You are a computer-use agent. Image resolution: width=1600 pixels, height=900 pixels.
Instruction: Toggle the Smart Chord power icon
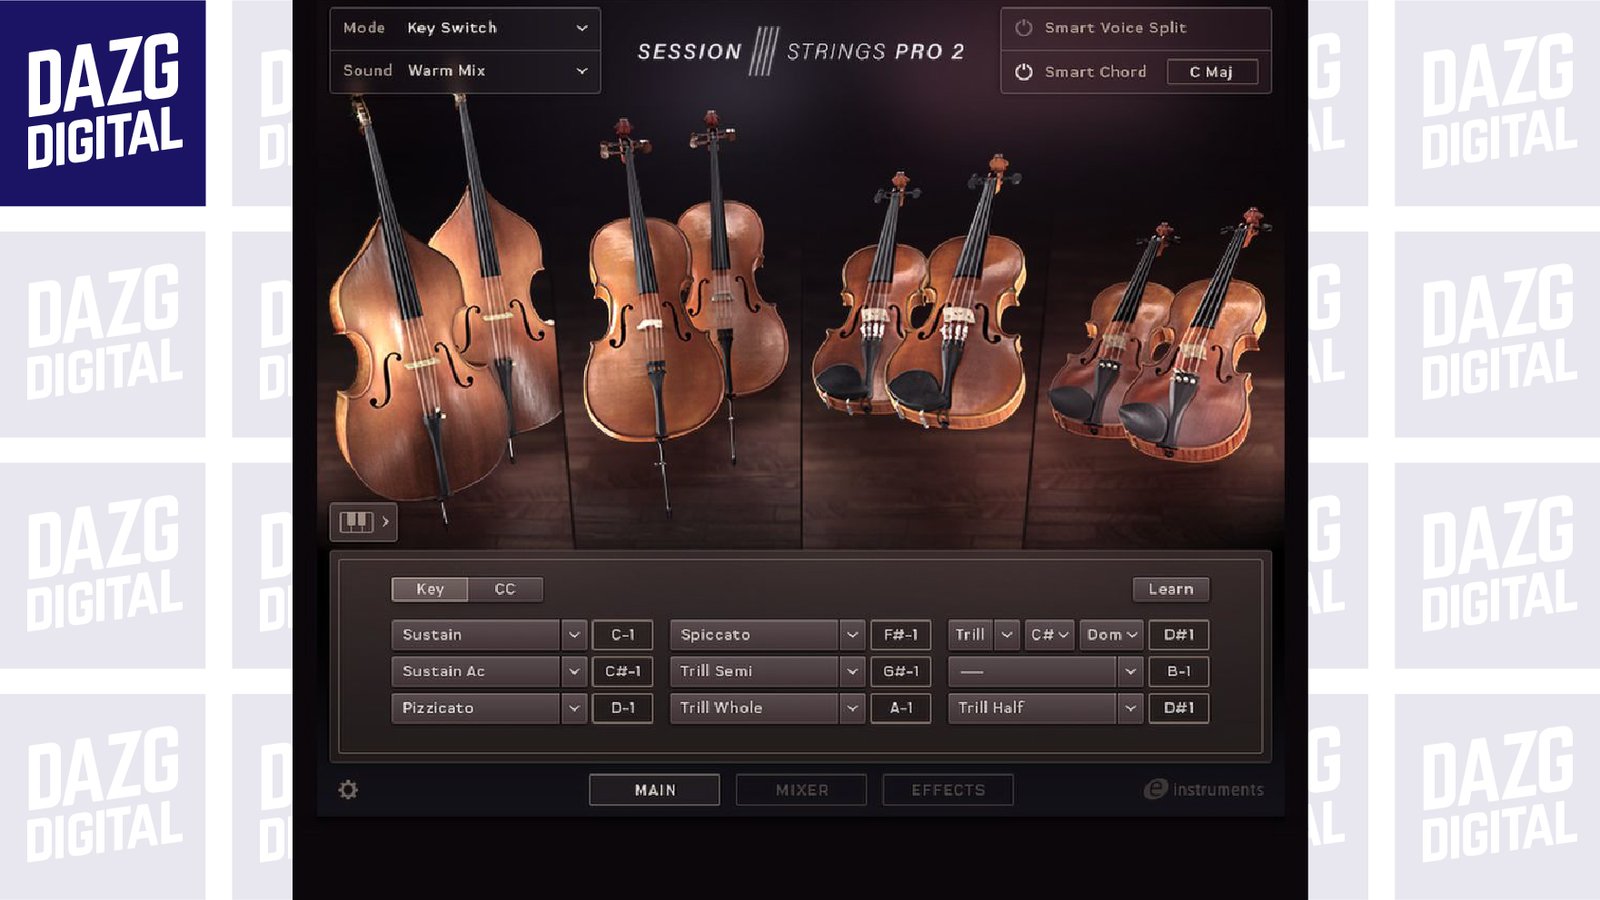pos(1024,72)
